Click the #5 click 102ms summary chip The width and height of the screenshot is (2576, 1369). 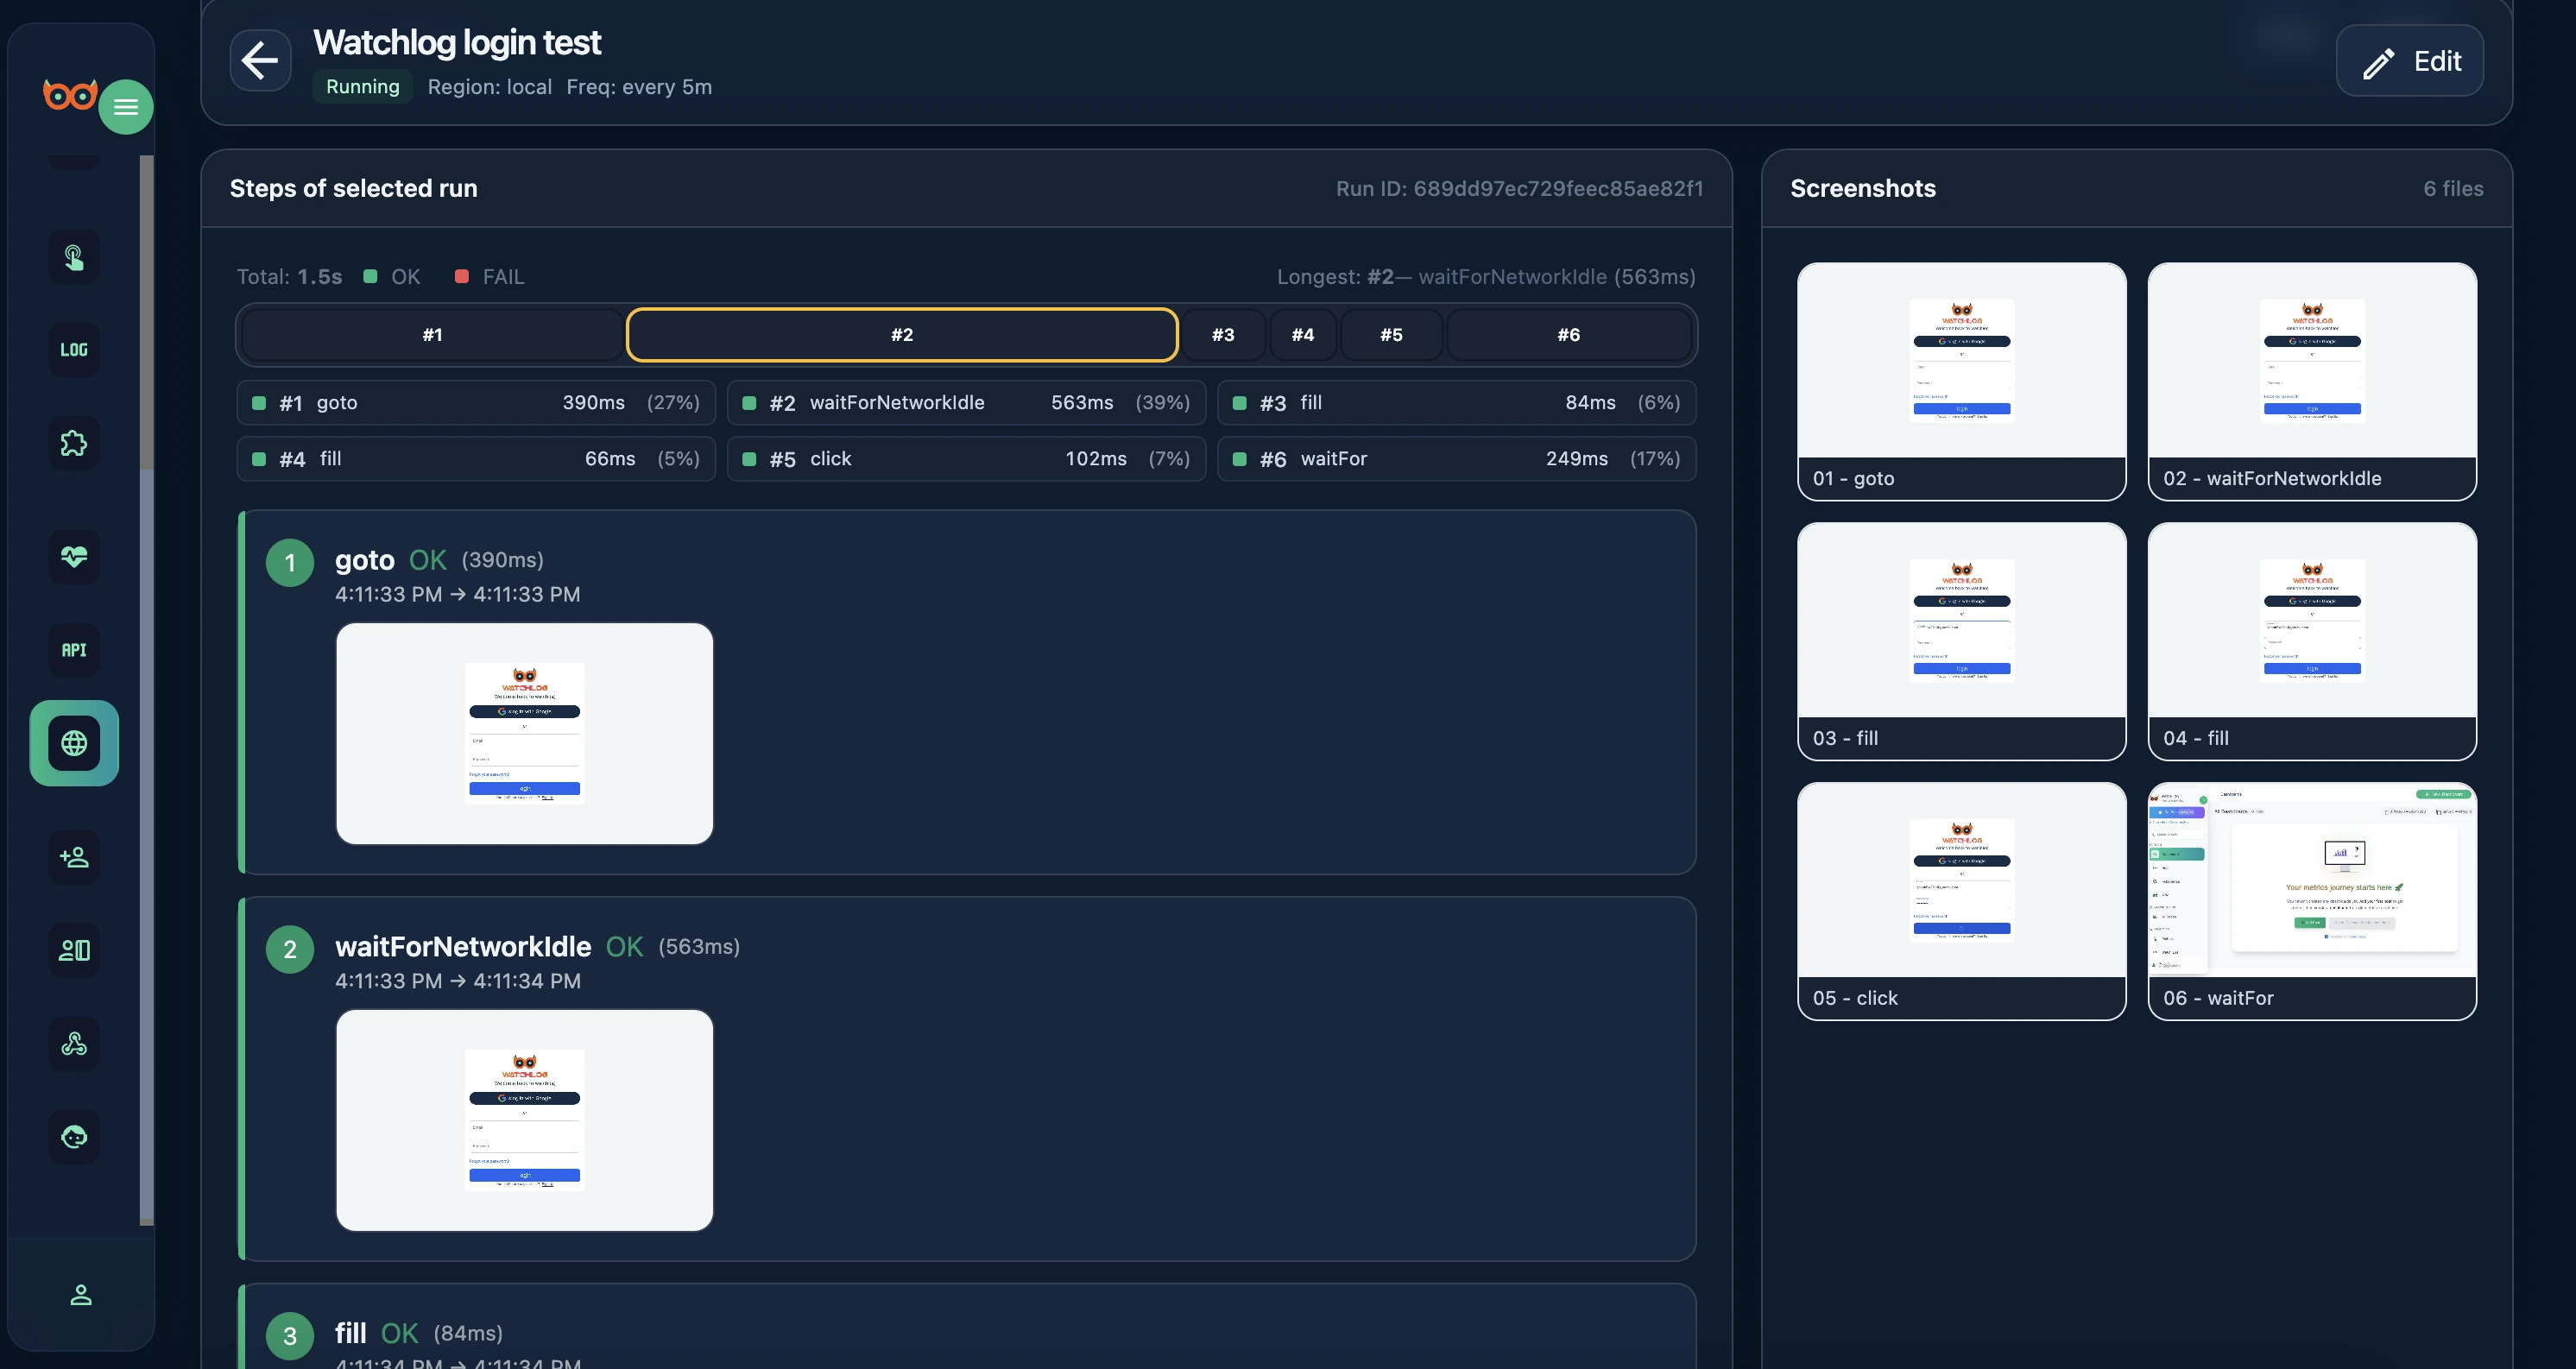point(966,459)
